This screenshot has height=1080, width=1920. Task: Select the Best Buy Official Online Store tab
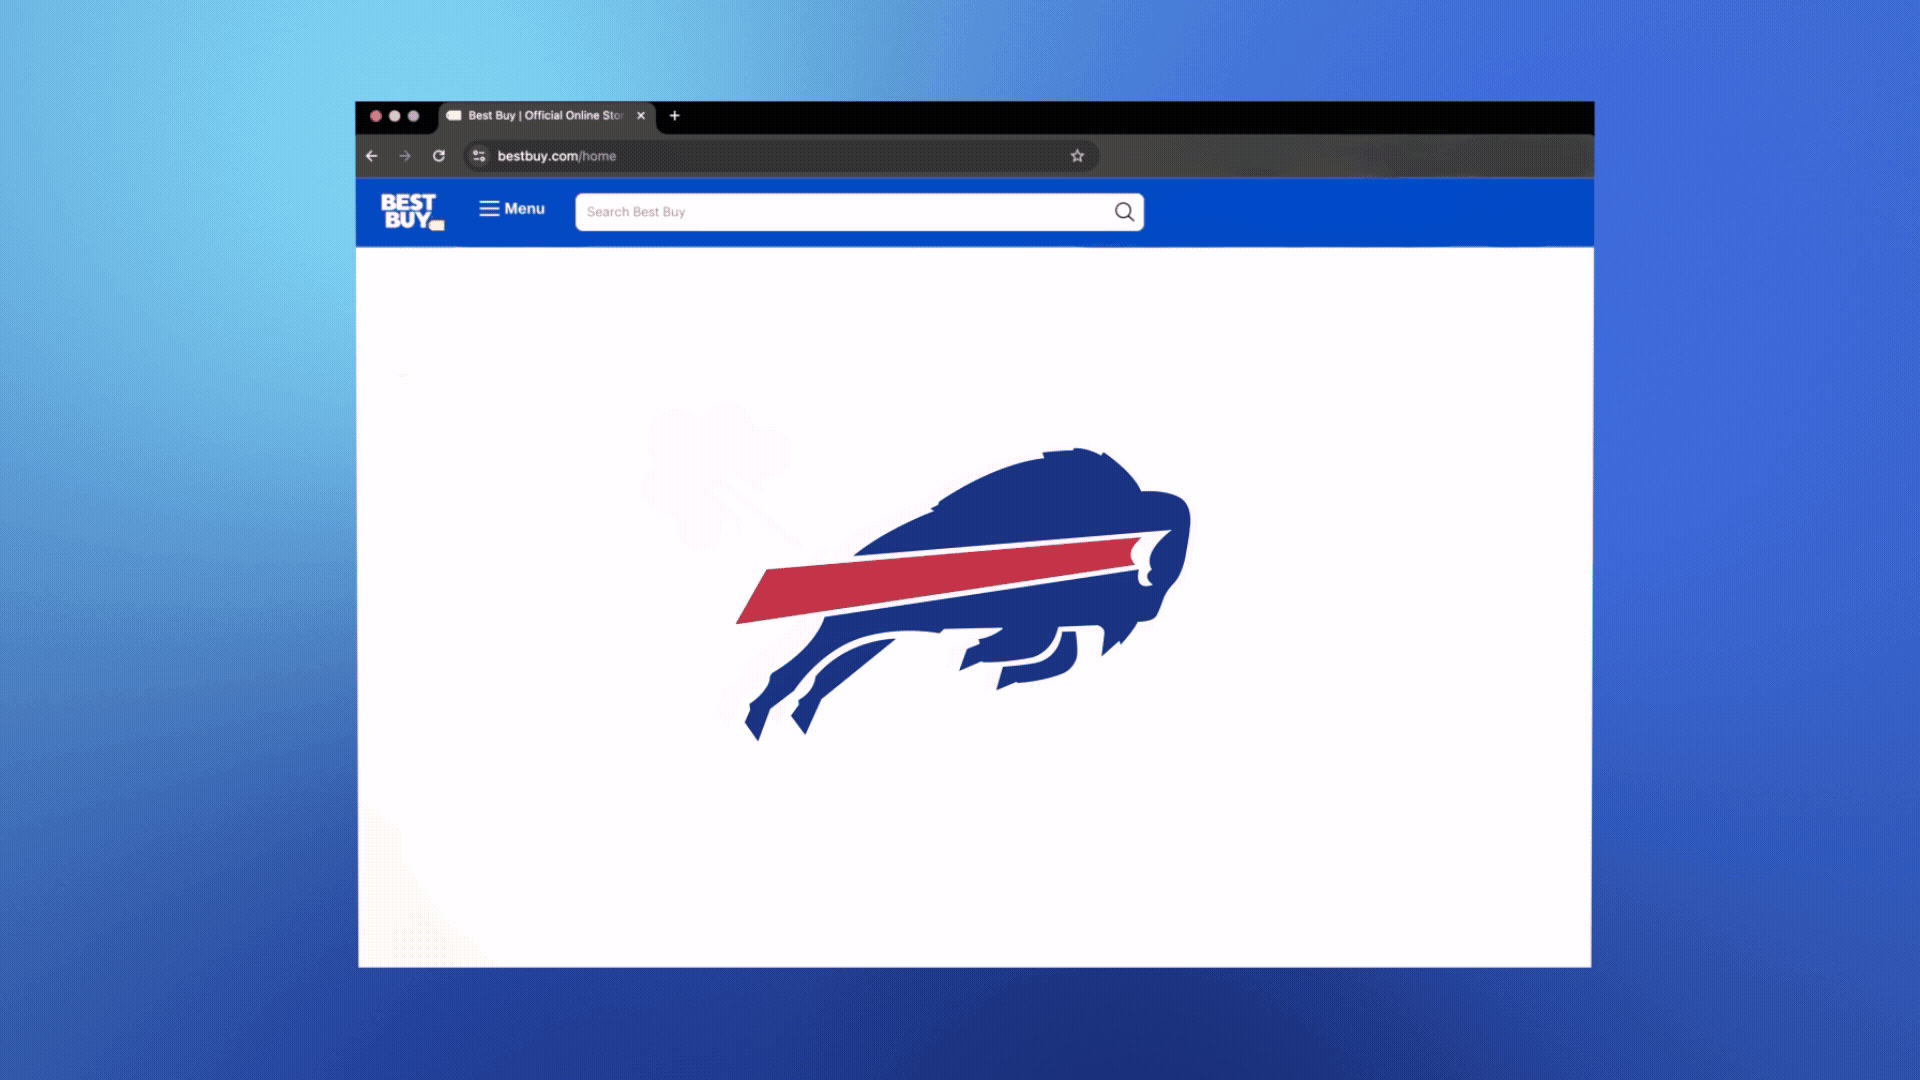(x=545, y=116)
